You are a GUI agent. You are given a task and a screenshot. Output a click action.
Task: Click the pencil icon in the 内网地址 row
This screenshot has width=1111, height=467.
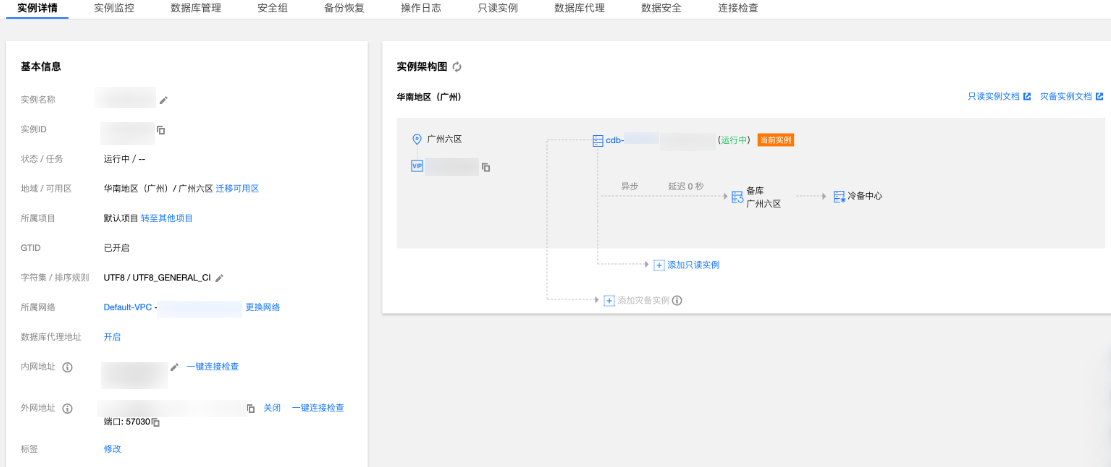point(174,367)
